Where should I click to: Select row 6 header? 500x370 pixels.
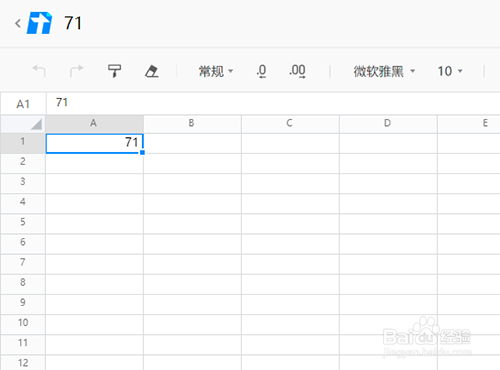pyautogui.click(x=23, y=244)
